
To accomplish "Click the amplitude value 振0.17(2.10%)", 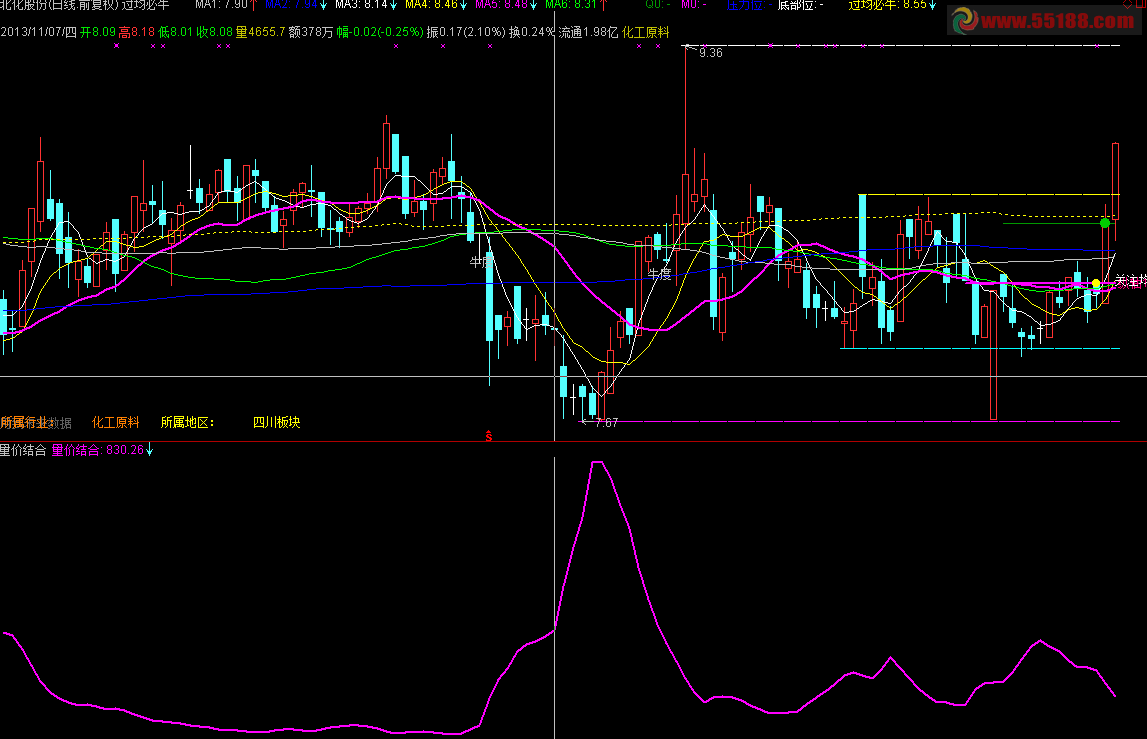I will [466, 32].
